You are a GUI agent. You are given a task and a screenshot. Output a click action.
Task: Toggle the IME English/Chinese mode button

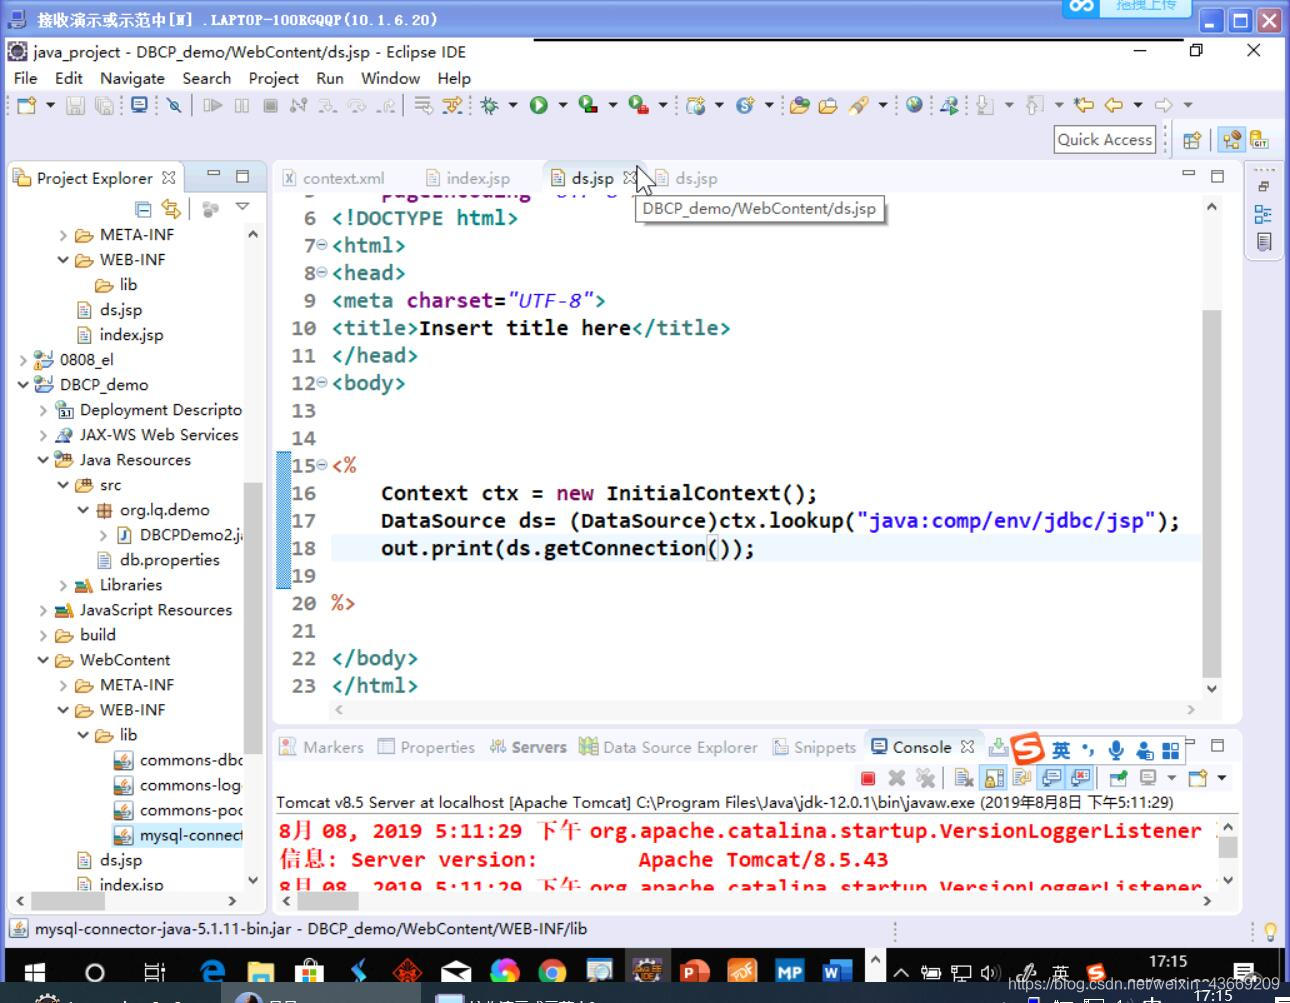(1061, 749)
